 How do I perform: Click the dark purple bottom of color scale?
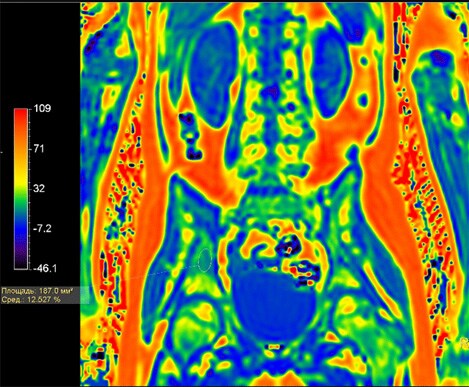click(x=21, y=262)
